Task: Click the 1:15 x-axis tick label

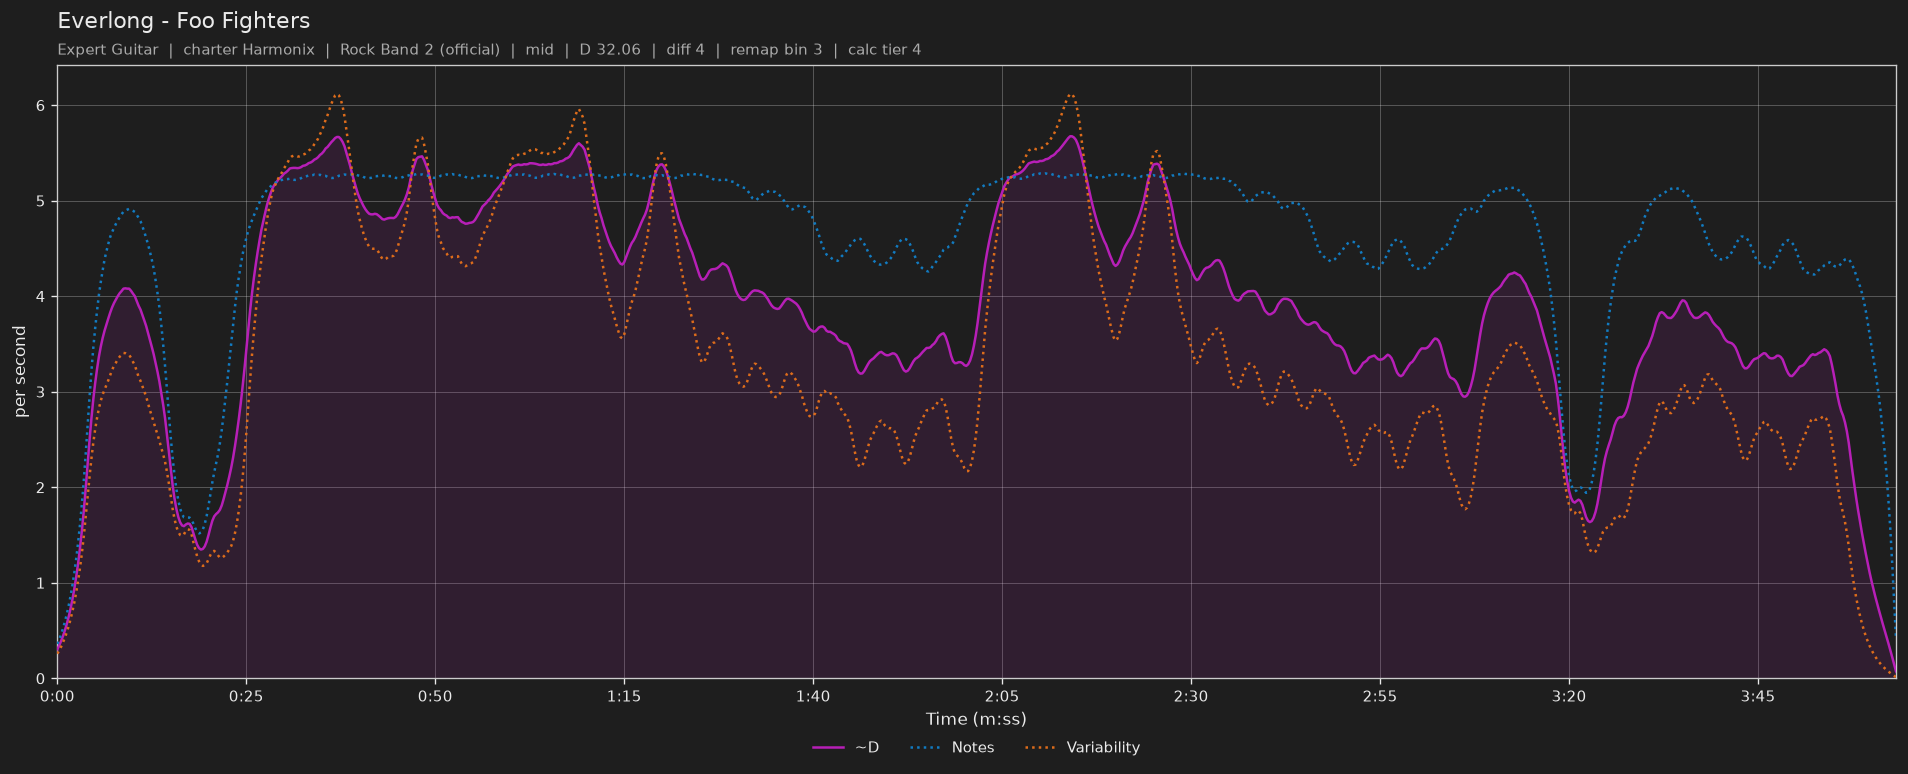Action: pos(624,696)
